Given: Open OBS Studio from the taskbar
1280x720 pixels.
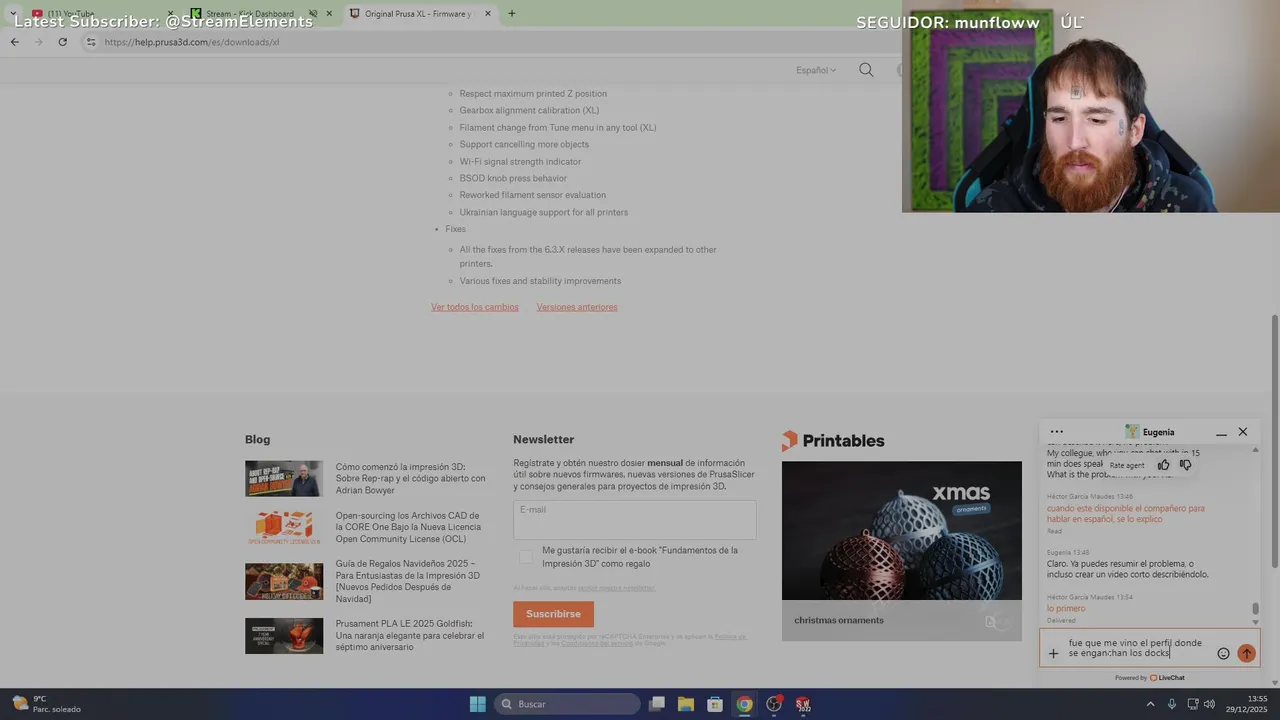Looking at the screenshot, I should pos(773,704).
